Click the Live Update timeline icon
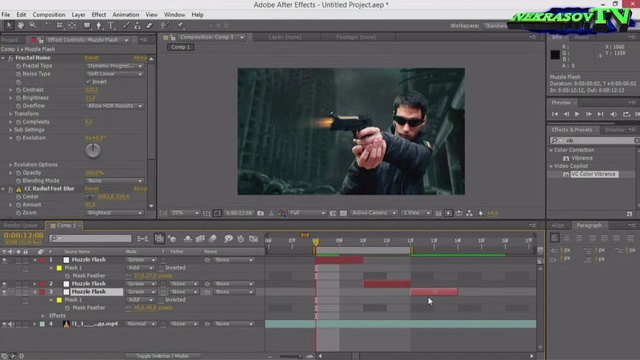The image size is (640, 360). coord(159,239)
